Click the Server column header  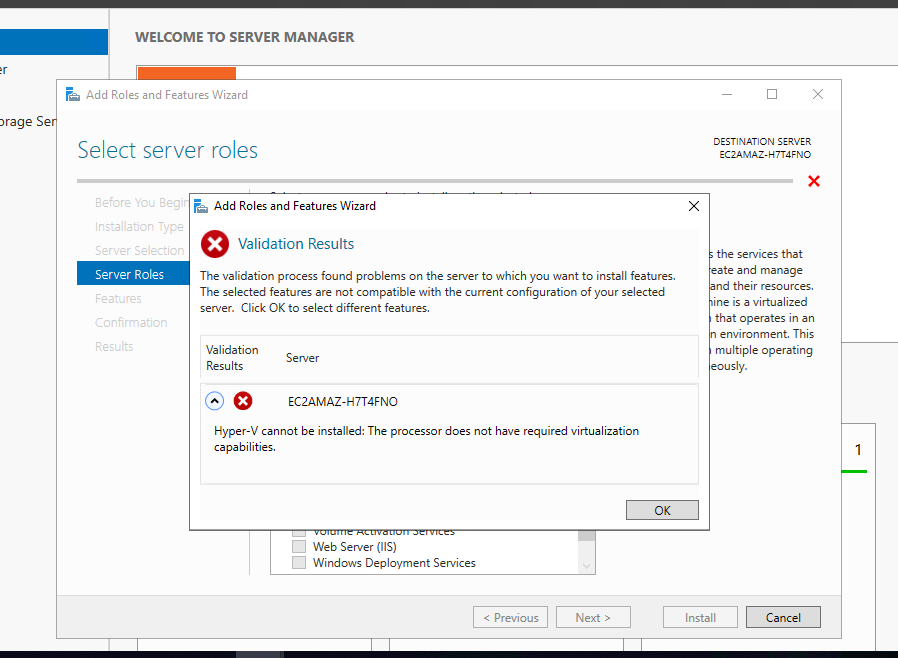pyautogui.click(x=302, y=358)
